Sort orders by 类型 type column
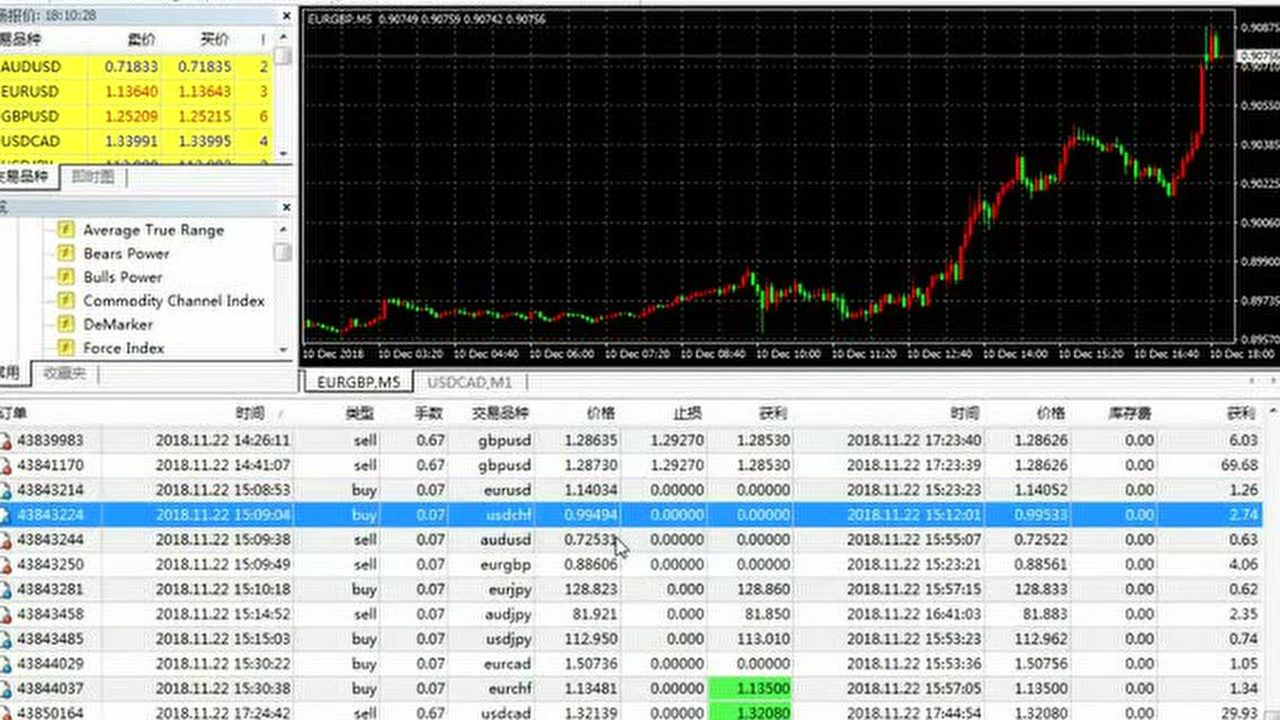Screen dimensions: 1280x720 click(360, 413)
